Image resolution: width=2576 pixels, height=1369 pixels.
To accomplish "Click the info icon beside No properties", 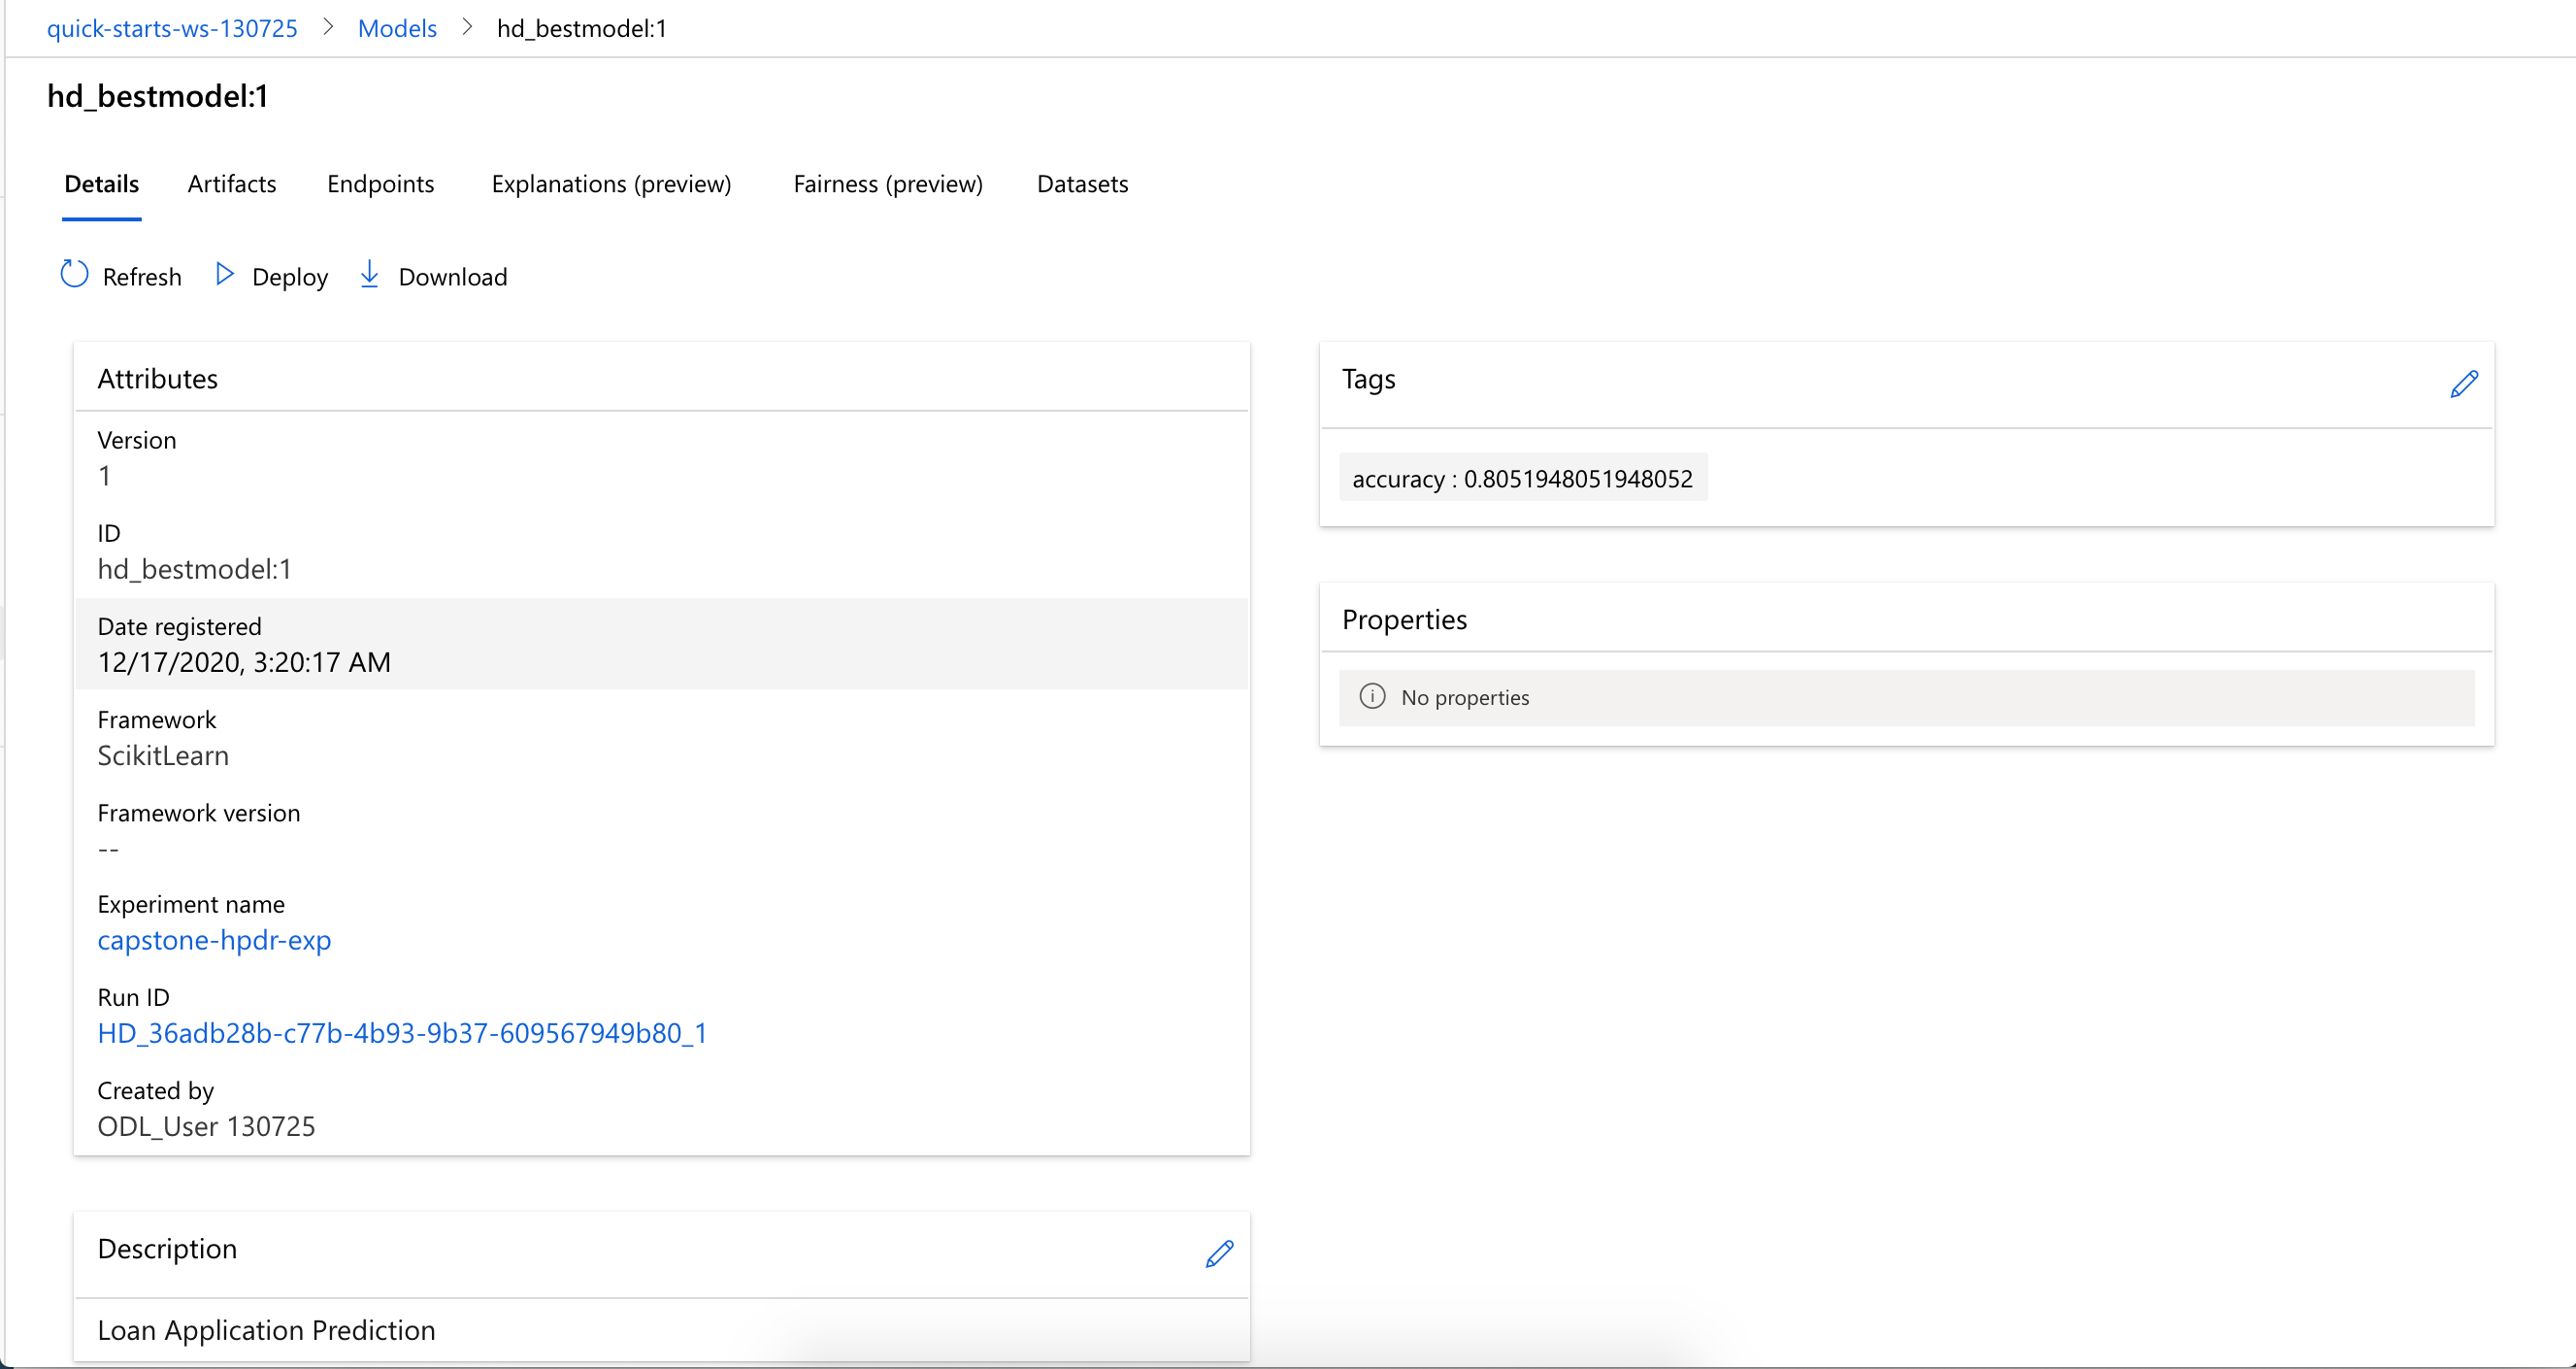I will pos(1372,697).
